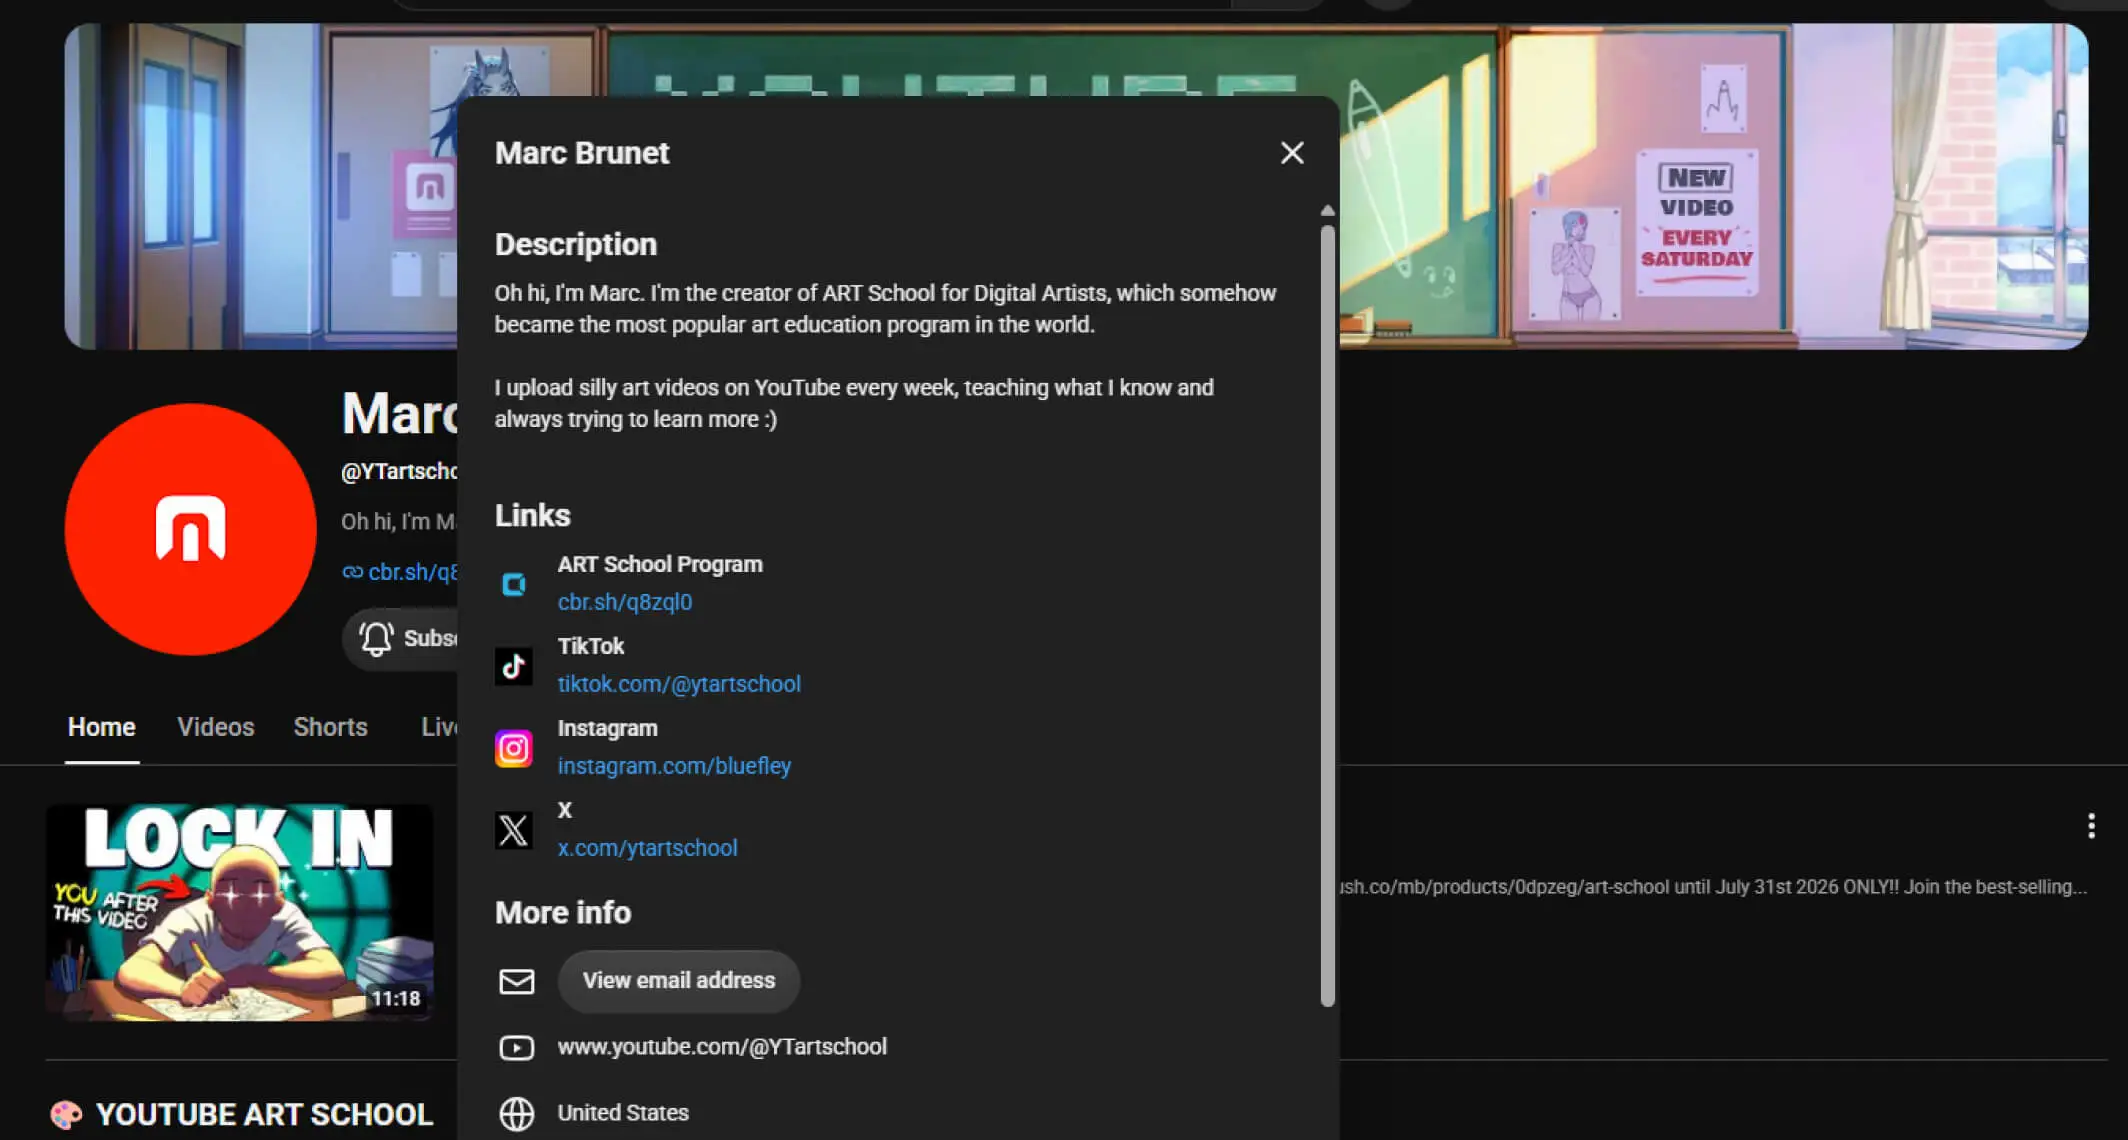The height and width of the screenshot is (1140, 2128).
Task: Click the palette emoji beside YOUTUBE ART SCHOOL
Action: pyautogui.click(x=66, y=1114)
